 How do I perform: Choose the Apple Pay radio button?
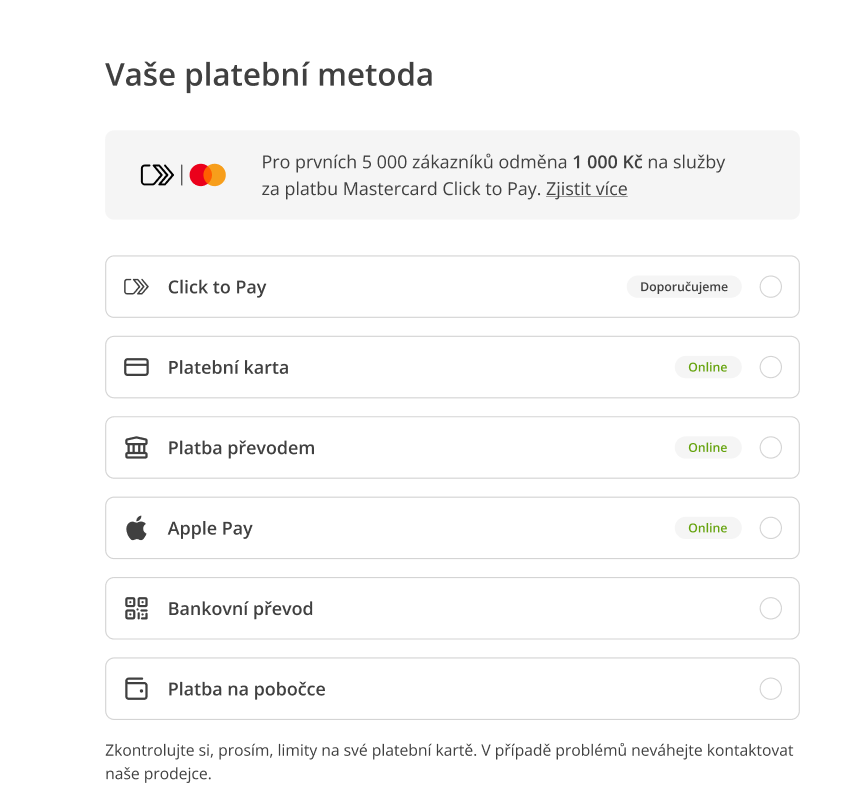coord(771,528)
